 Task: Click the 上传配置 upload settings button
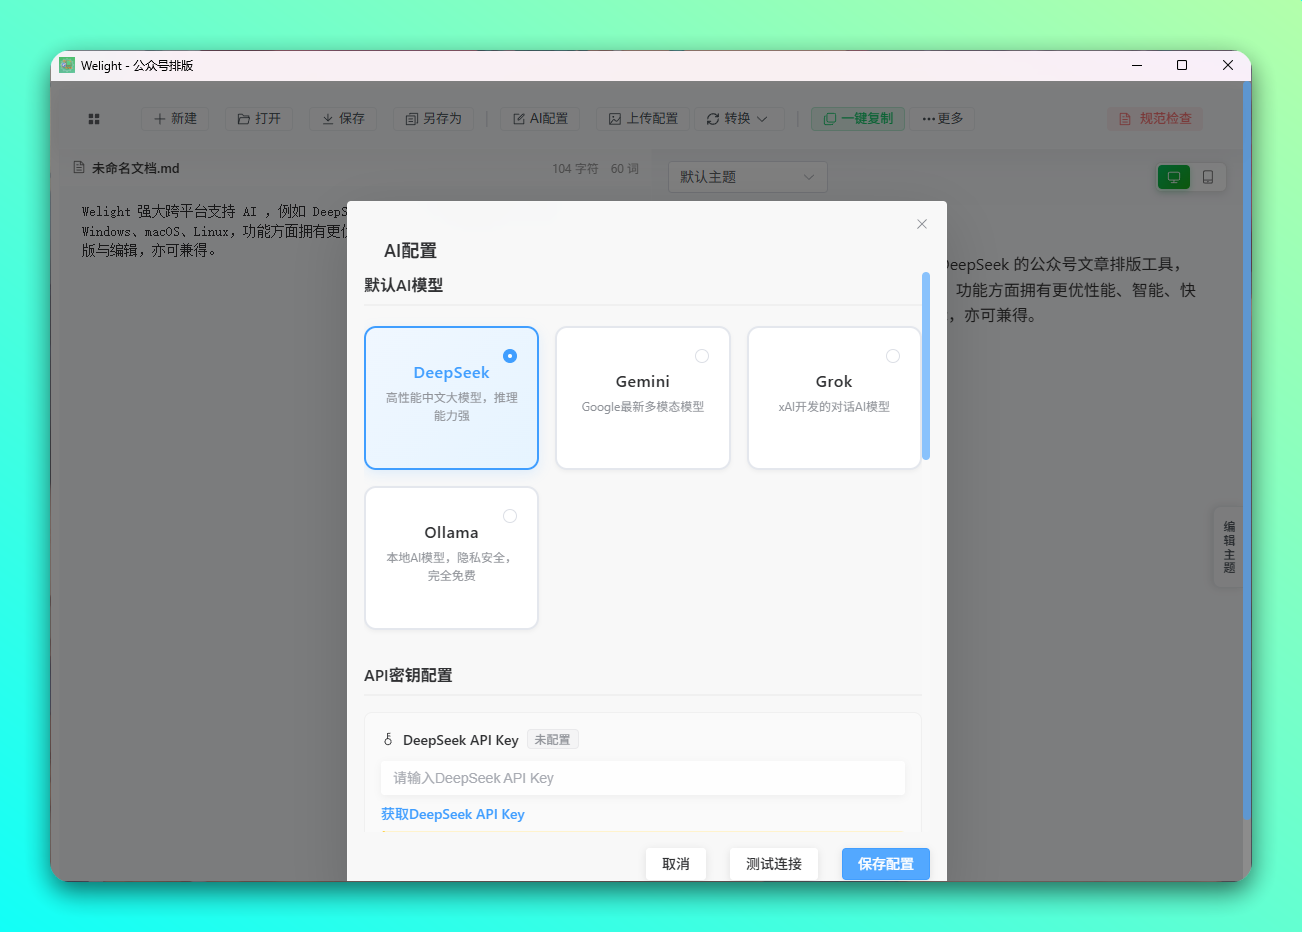coord(643,119)
